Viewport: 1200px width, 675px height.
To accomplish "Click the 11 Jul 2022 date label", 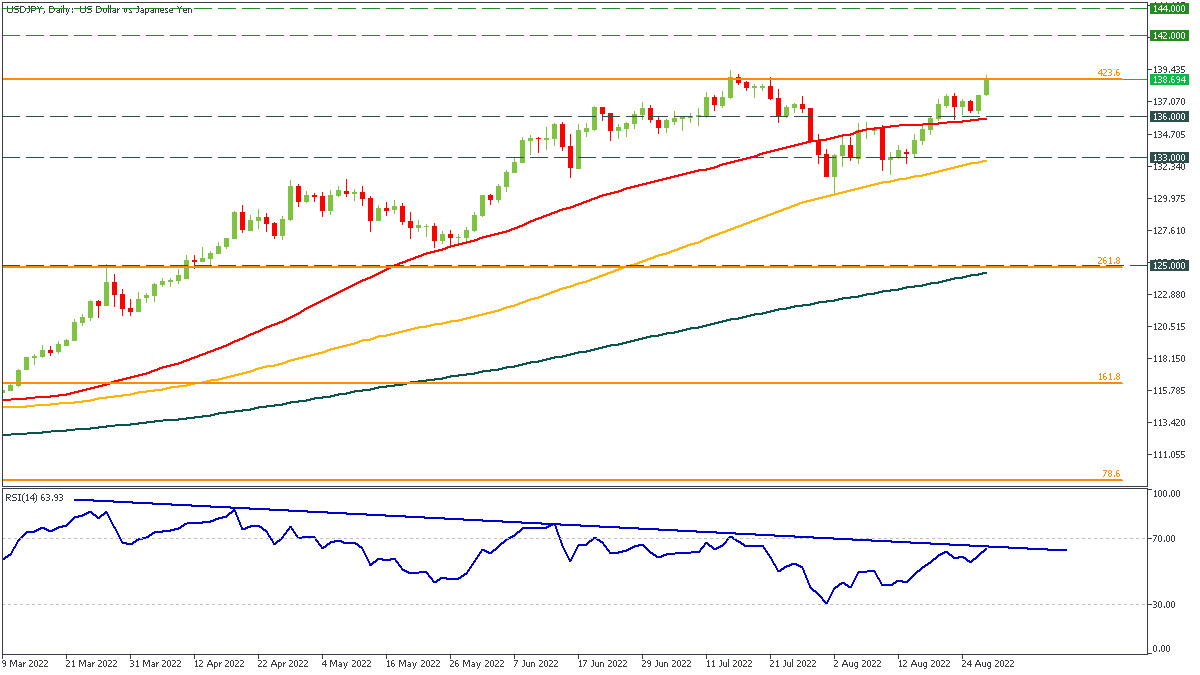I will (x=730, y=663).
